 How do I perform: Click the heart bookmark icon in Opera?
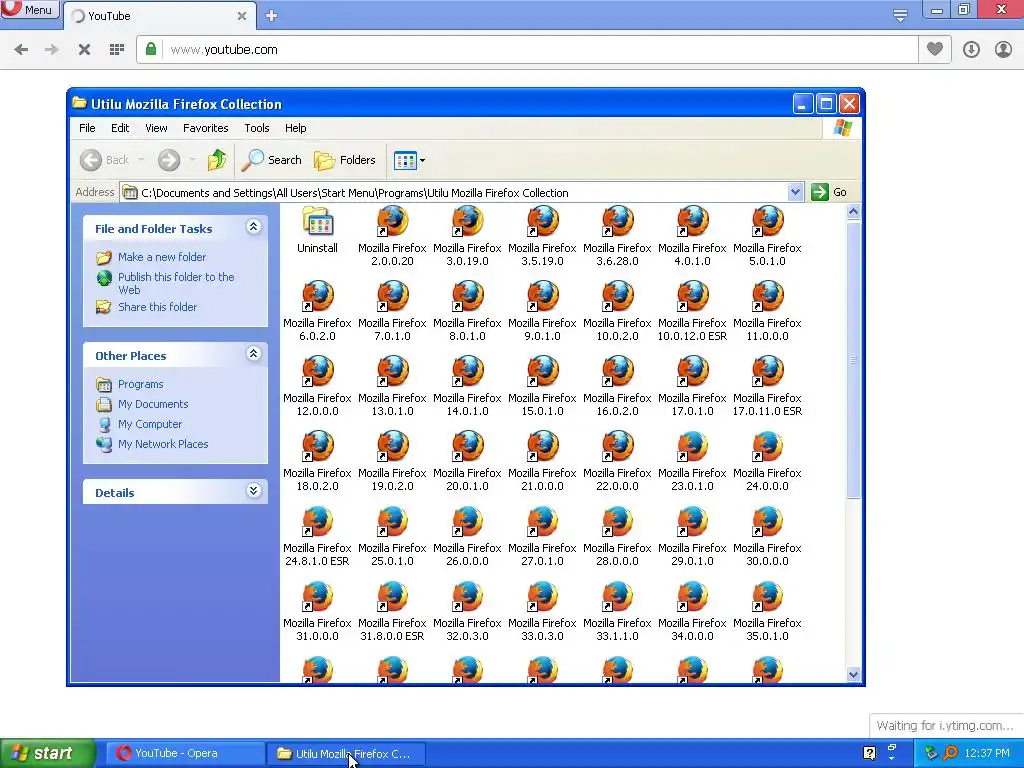[x=935, y=49]
